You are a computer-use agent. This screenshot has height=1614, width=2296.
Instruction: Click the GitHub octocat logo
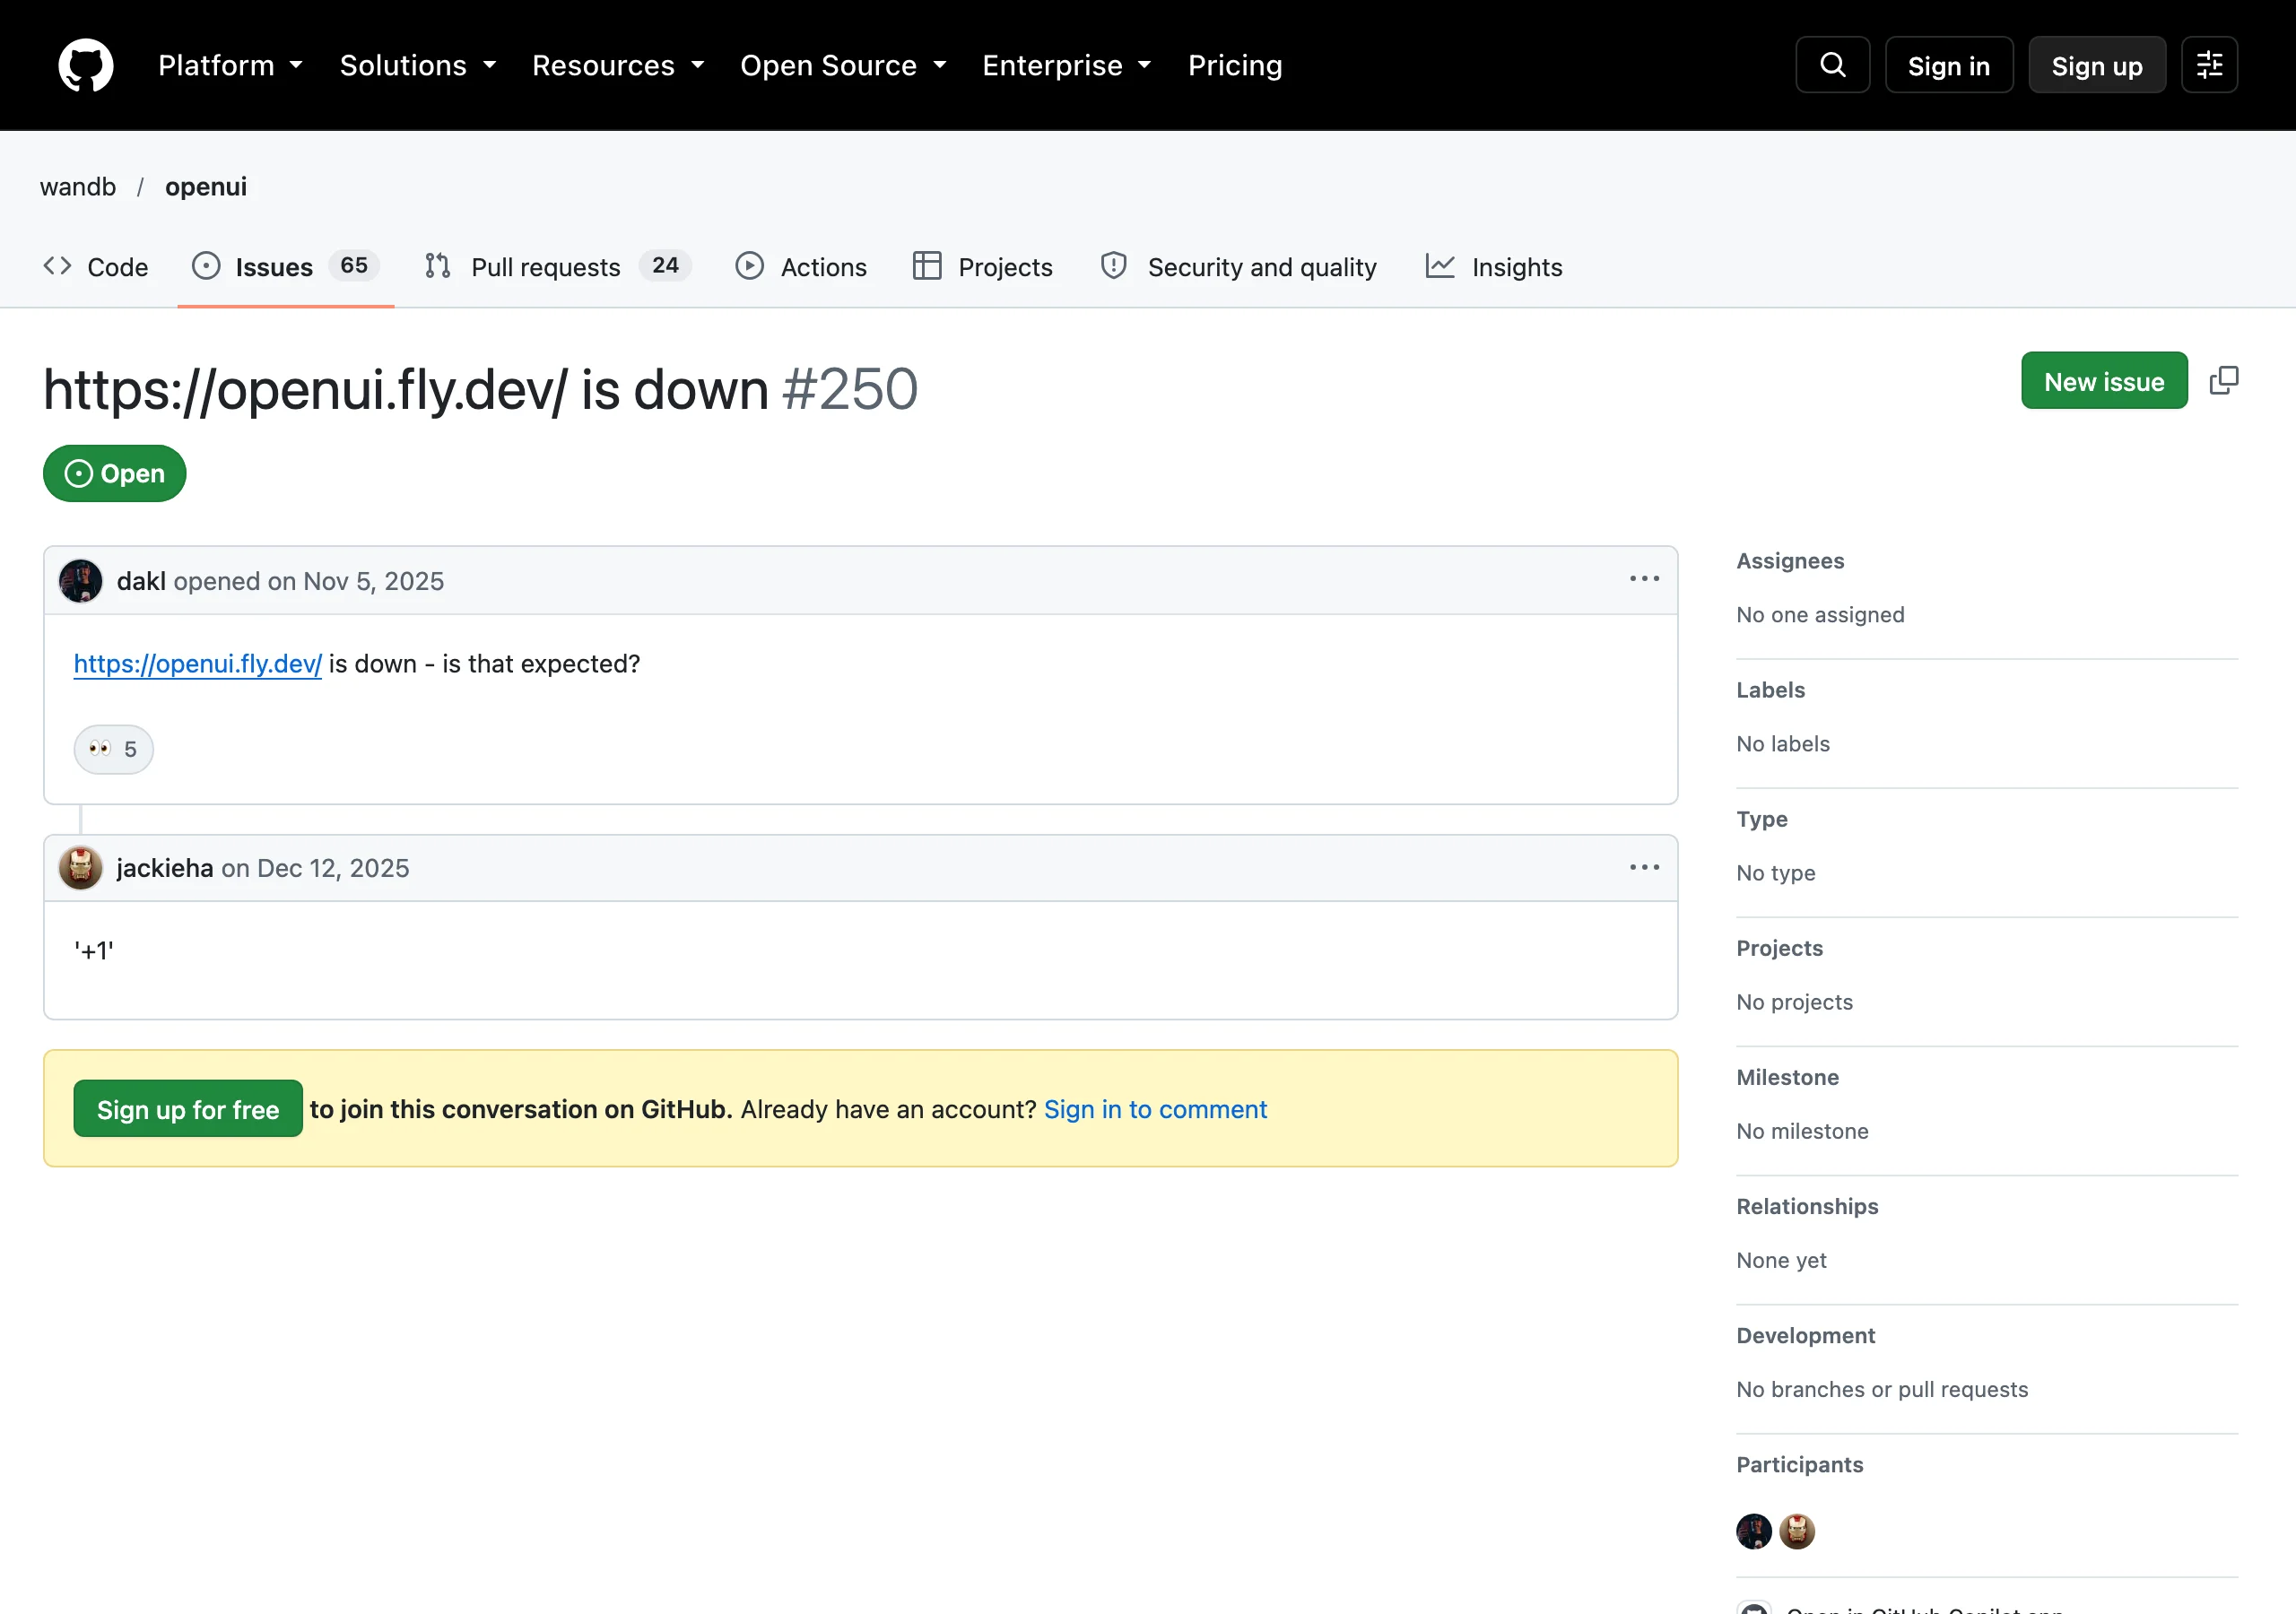click(86, 65)
